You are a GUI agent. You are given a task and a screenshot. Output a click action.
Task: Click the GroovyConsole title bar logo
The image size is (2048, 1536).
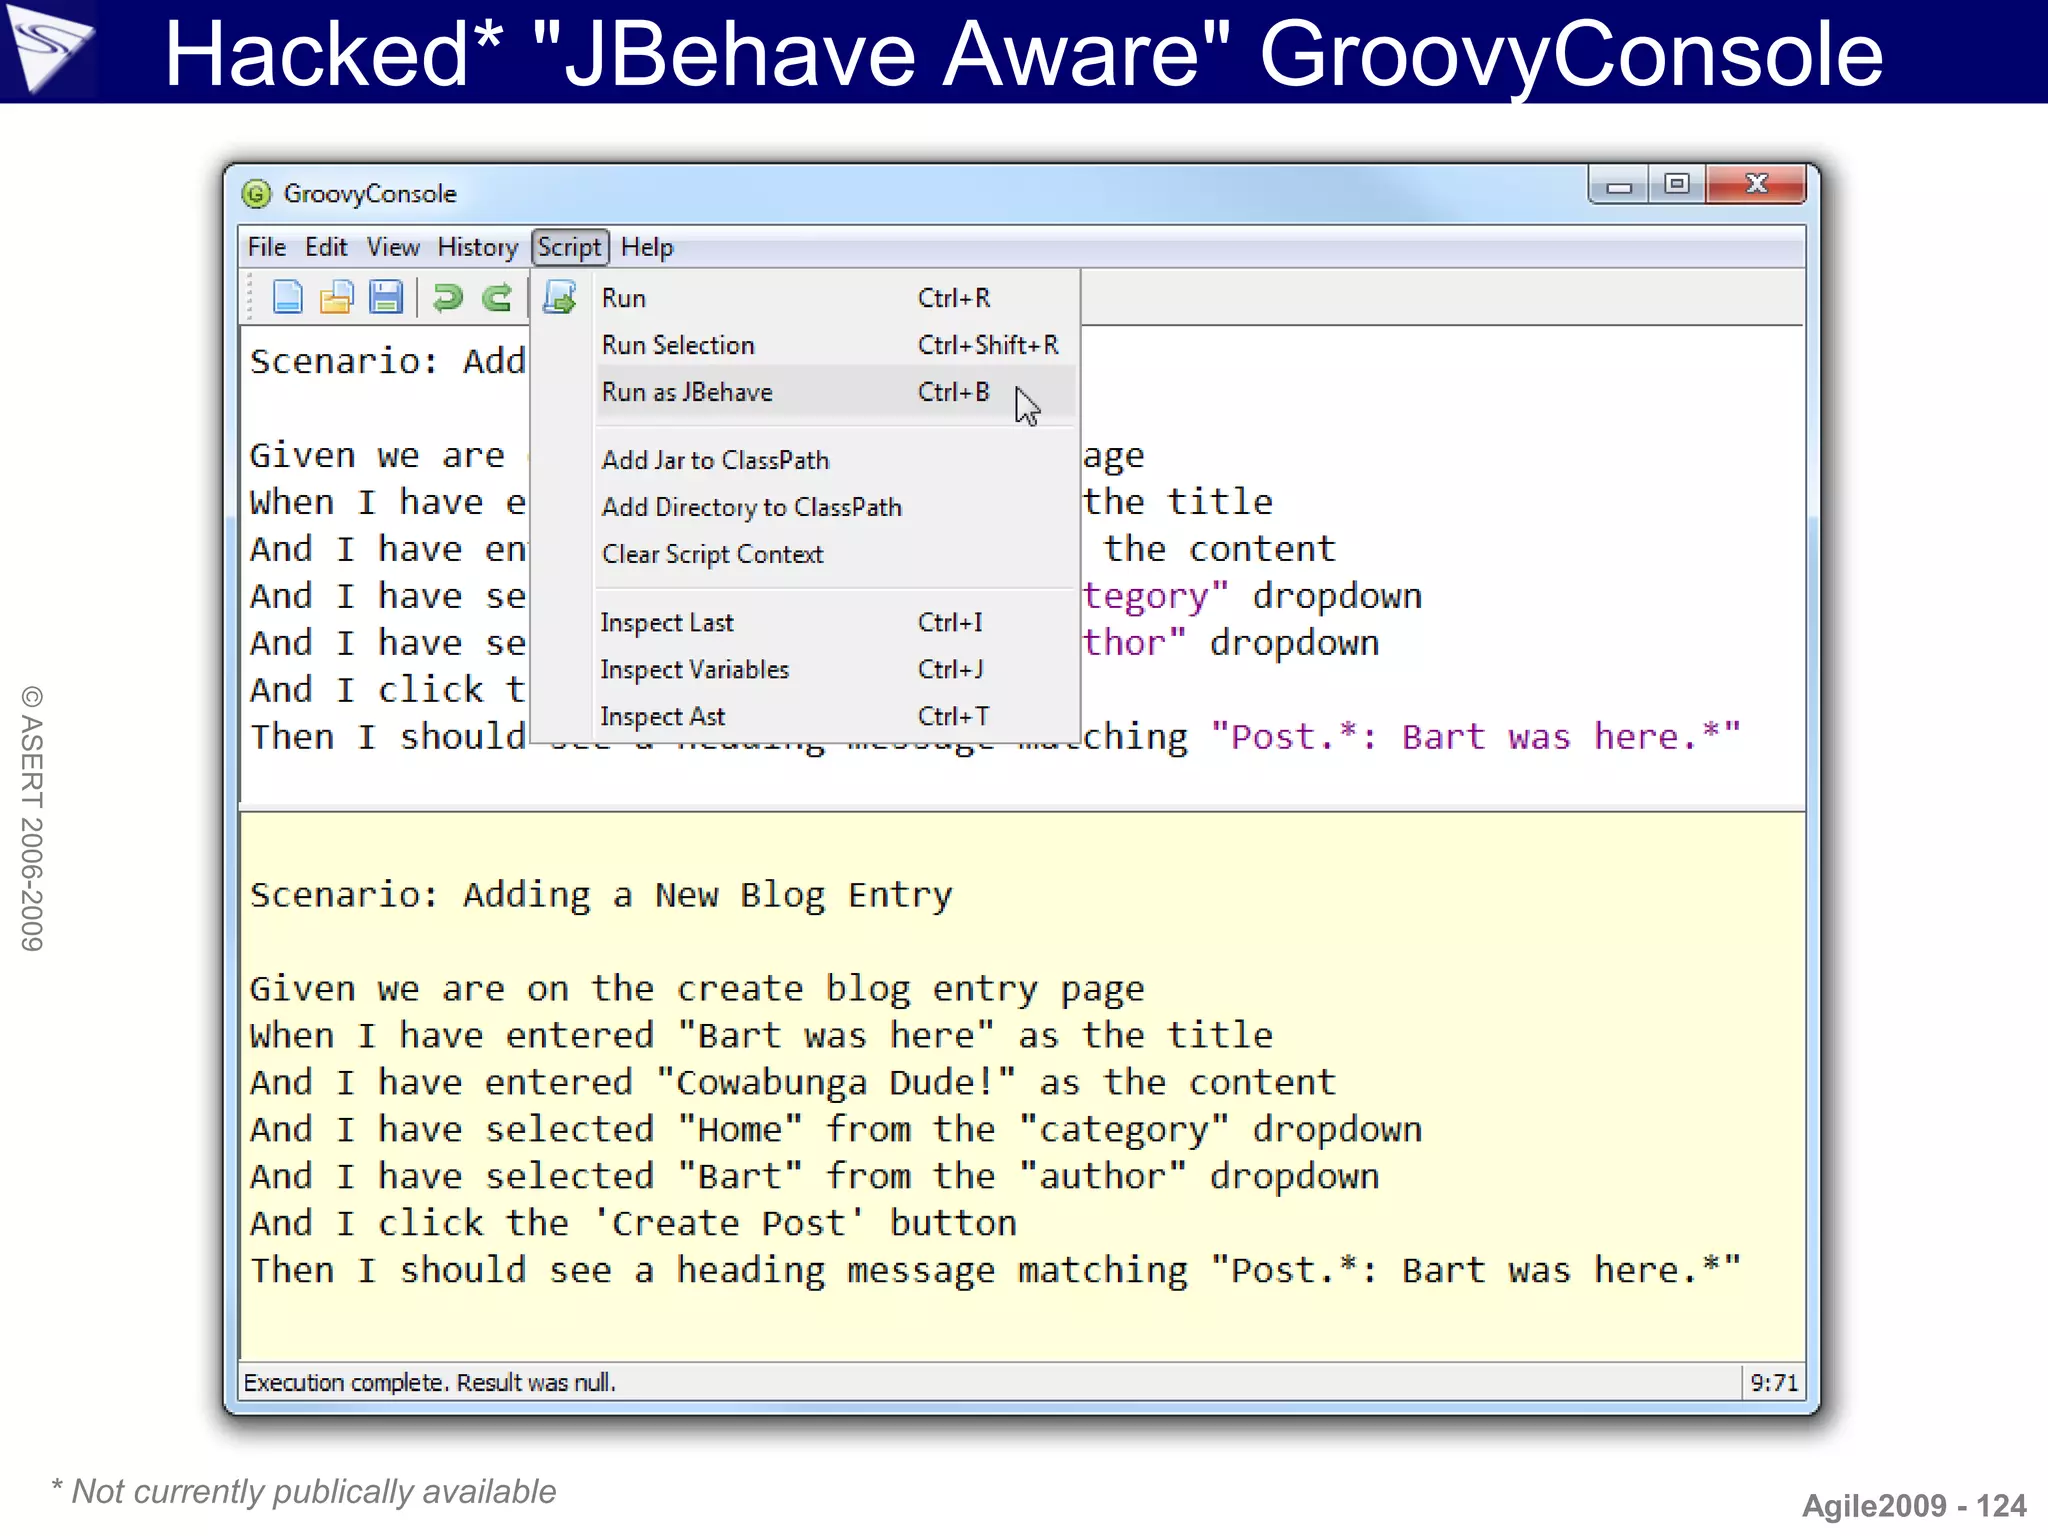tap(257, 193)
